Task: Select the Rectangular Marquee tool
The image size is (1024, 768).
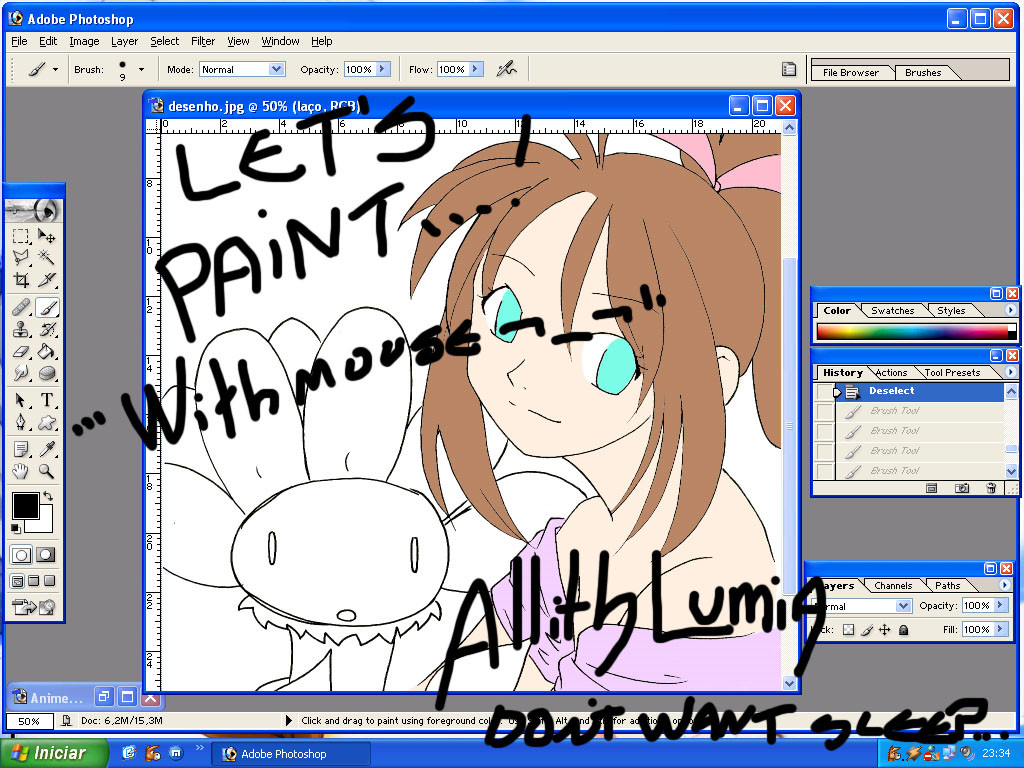Action: tap(21, 236)
